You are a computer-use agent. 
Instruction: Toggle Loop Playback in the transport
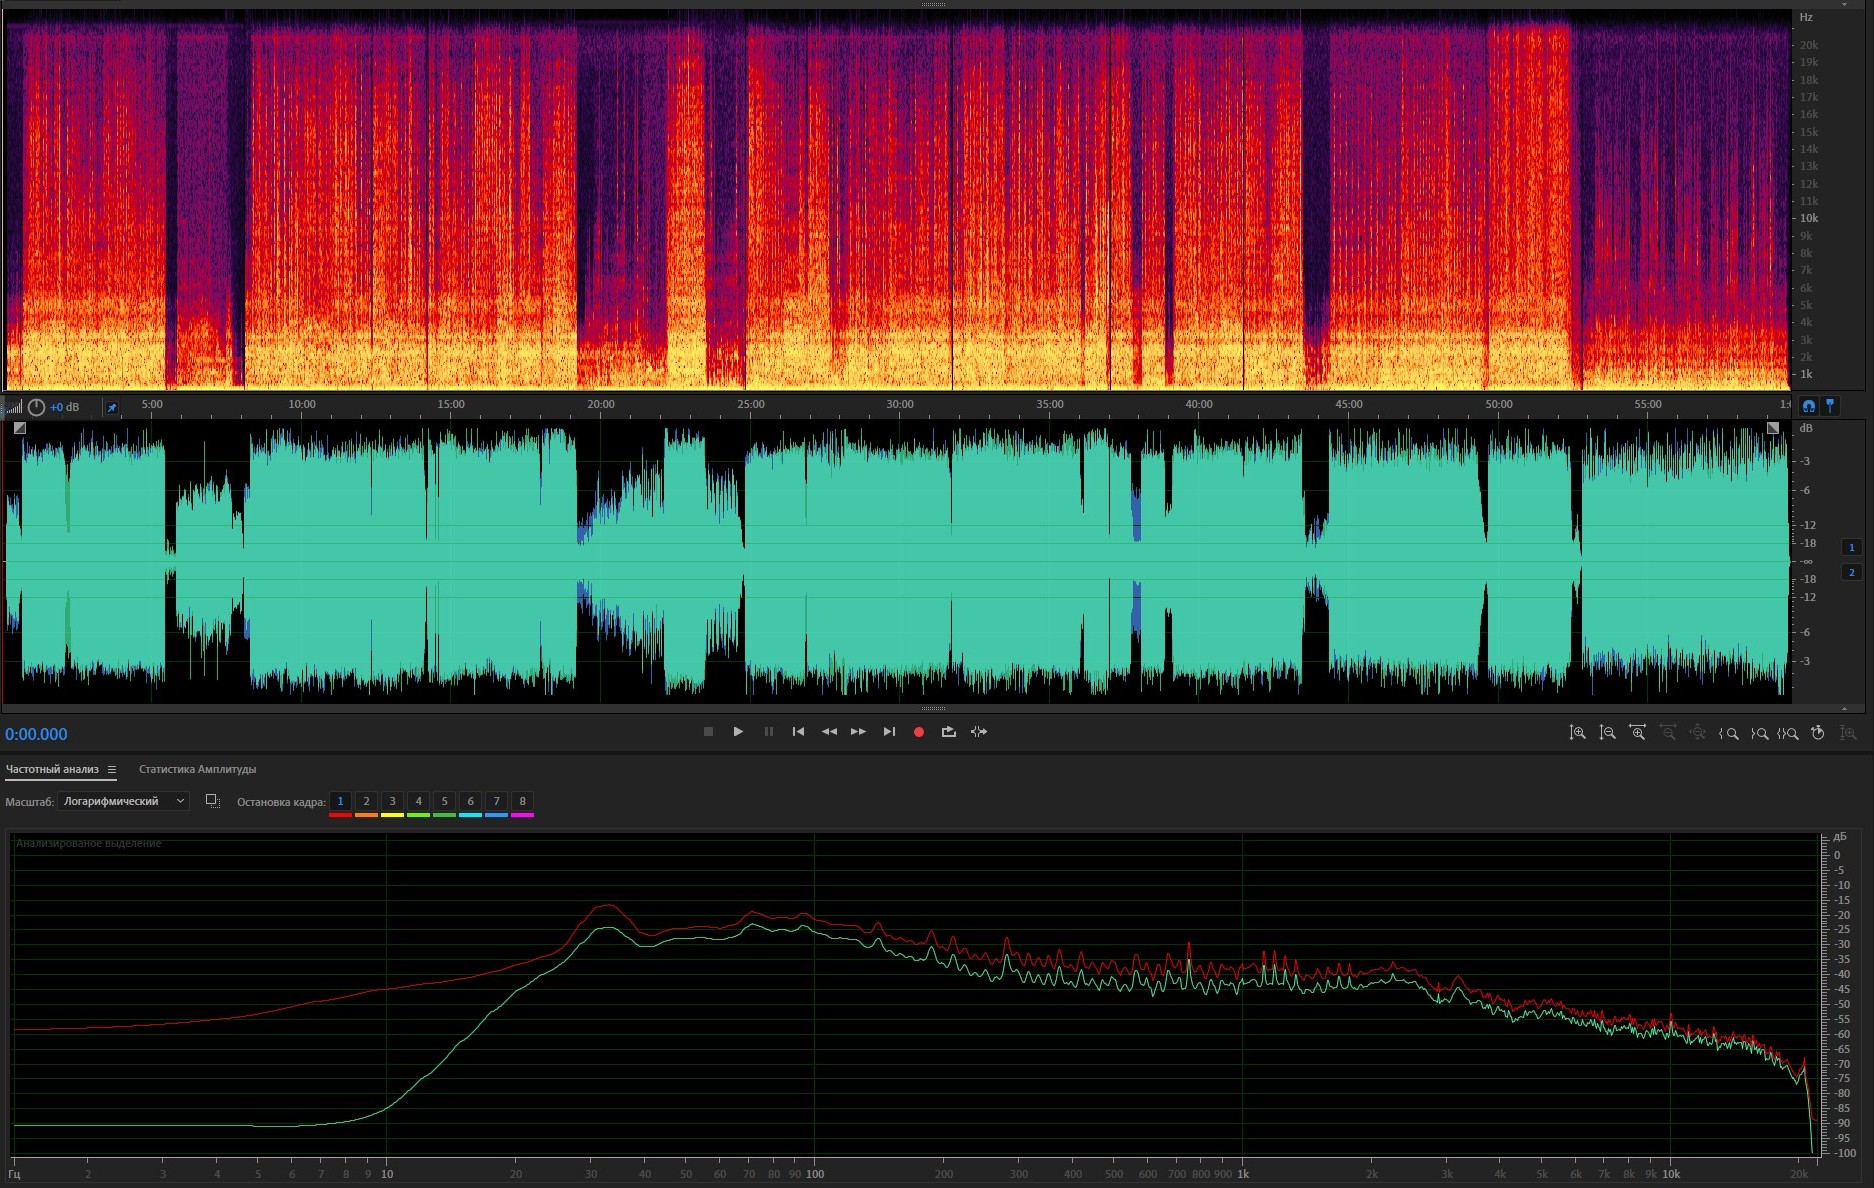pos(949,732)
